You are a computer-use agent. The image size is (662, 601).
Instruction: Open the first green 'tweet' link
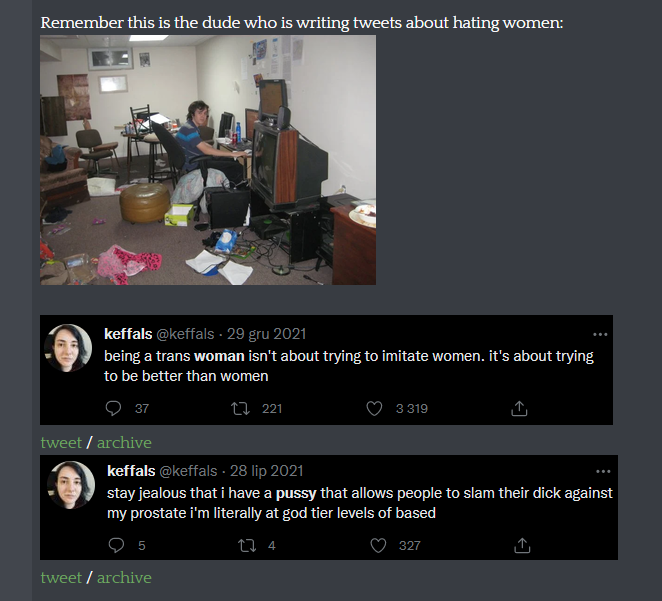(x=61, y=442)
